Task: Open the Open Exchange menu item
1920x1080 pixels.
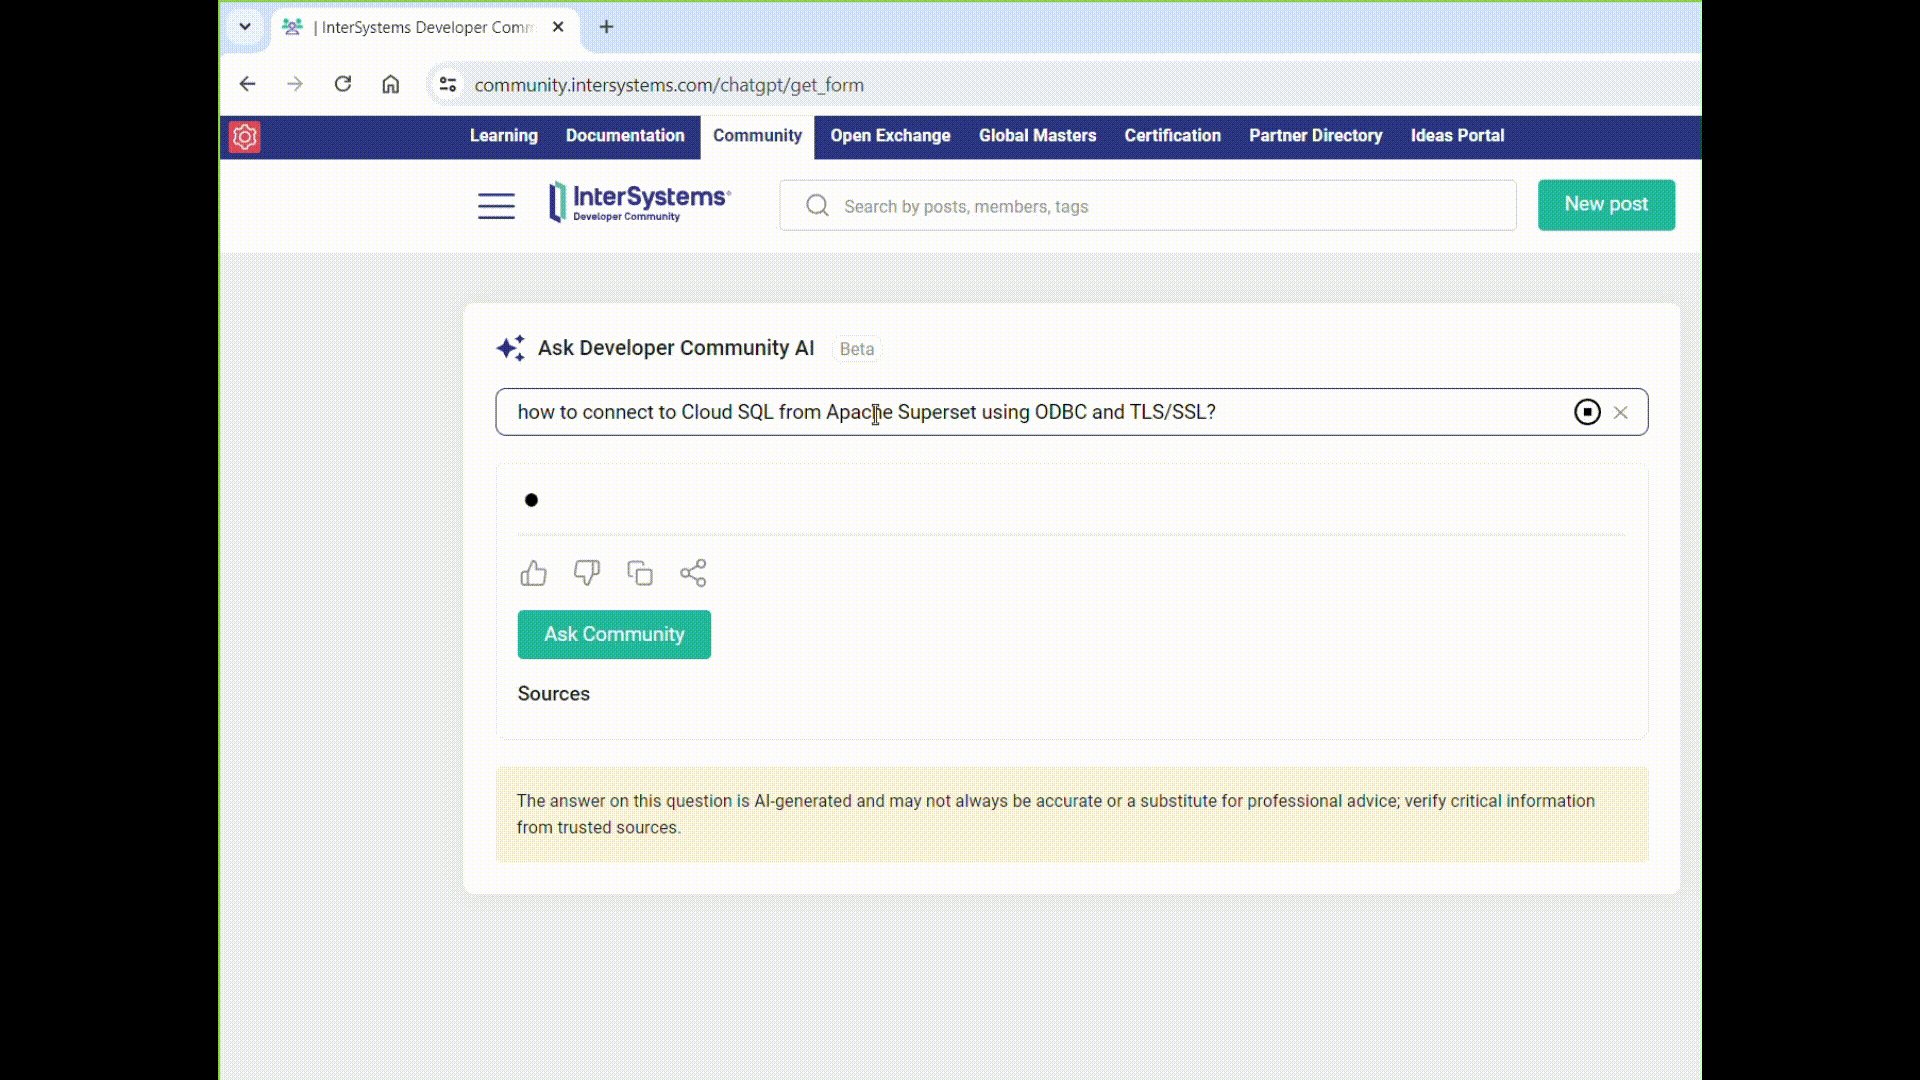Action: tap(890, 136)
